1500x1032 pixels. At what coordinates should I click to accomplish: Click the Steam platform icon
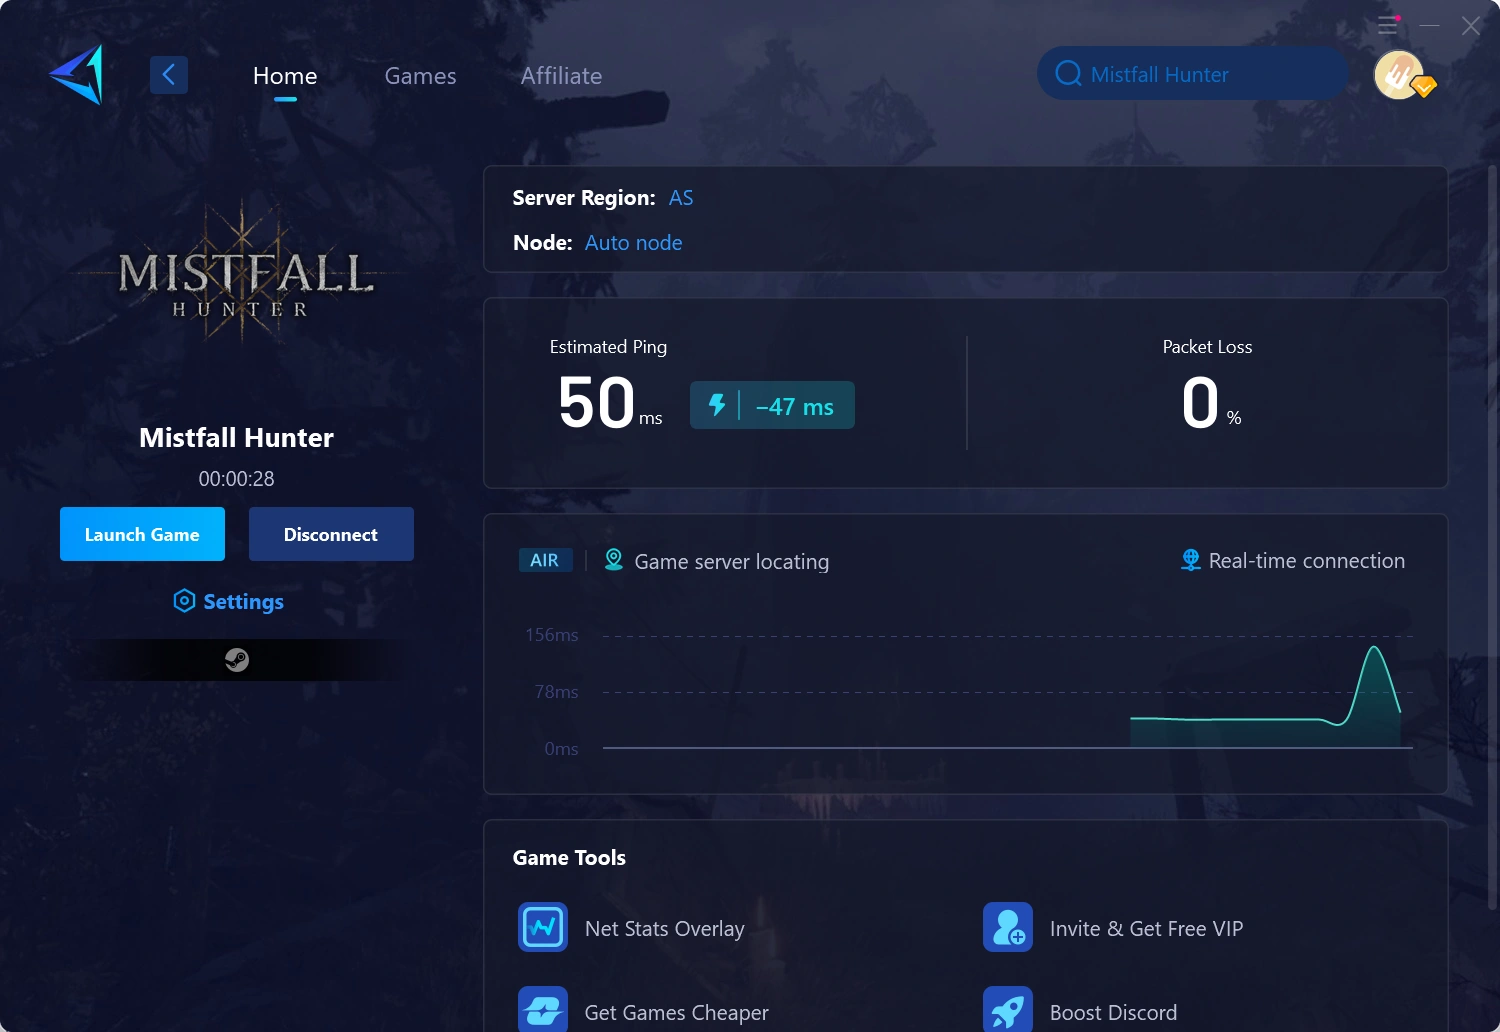pyautogui.click(x=237, y=660)
